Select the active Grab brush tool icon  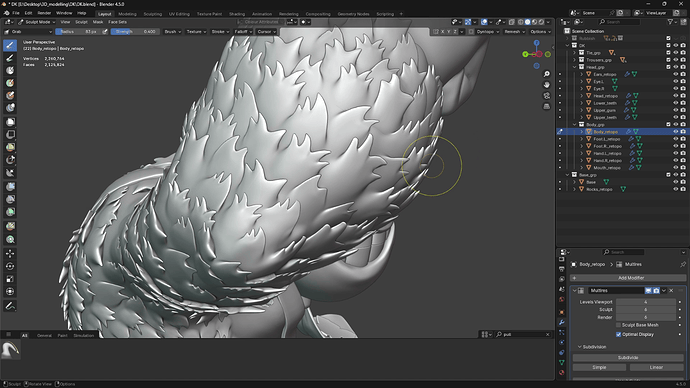pos(10,45)
